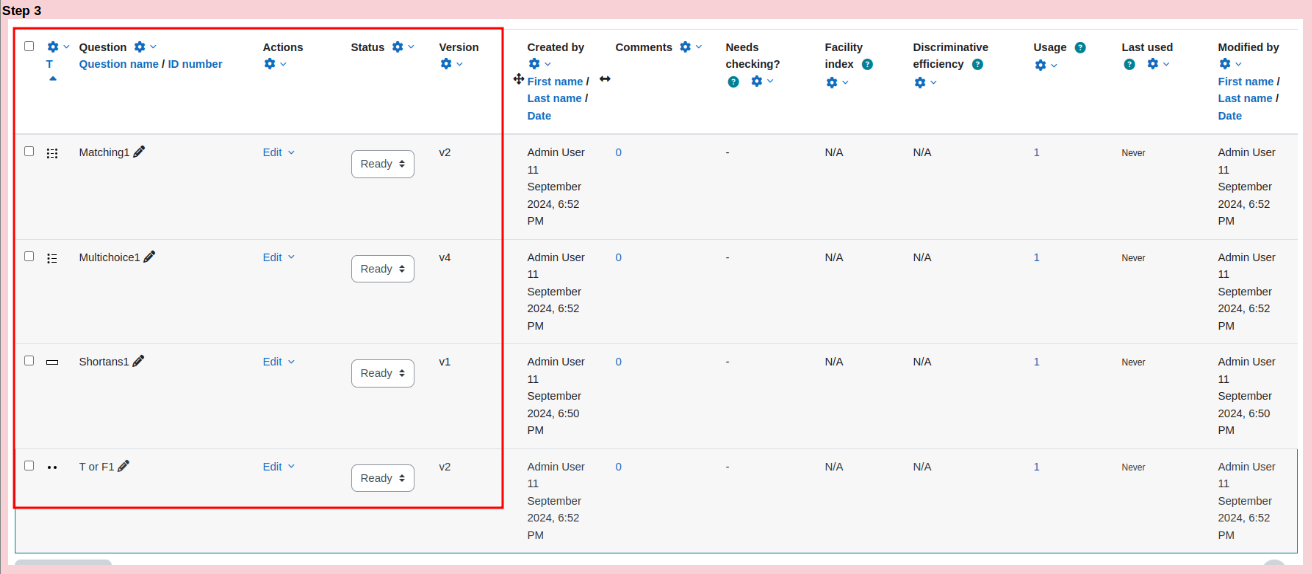Open the Ready status dropdown for Multichoice1

383,269
